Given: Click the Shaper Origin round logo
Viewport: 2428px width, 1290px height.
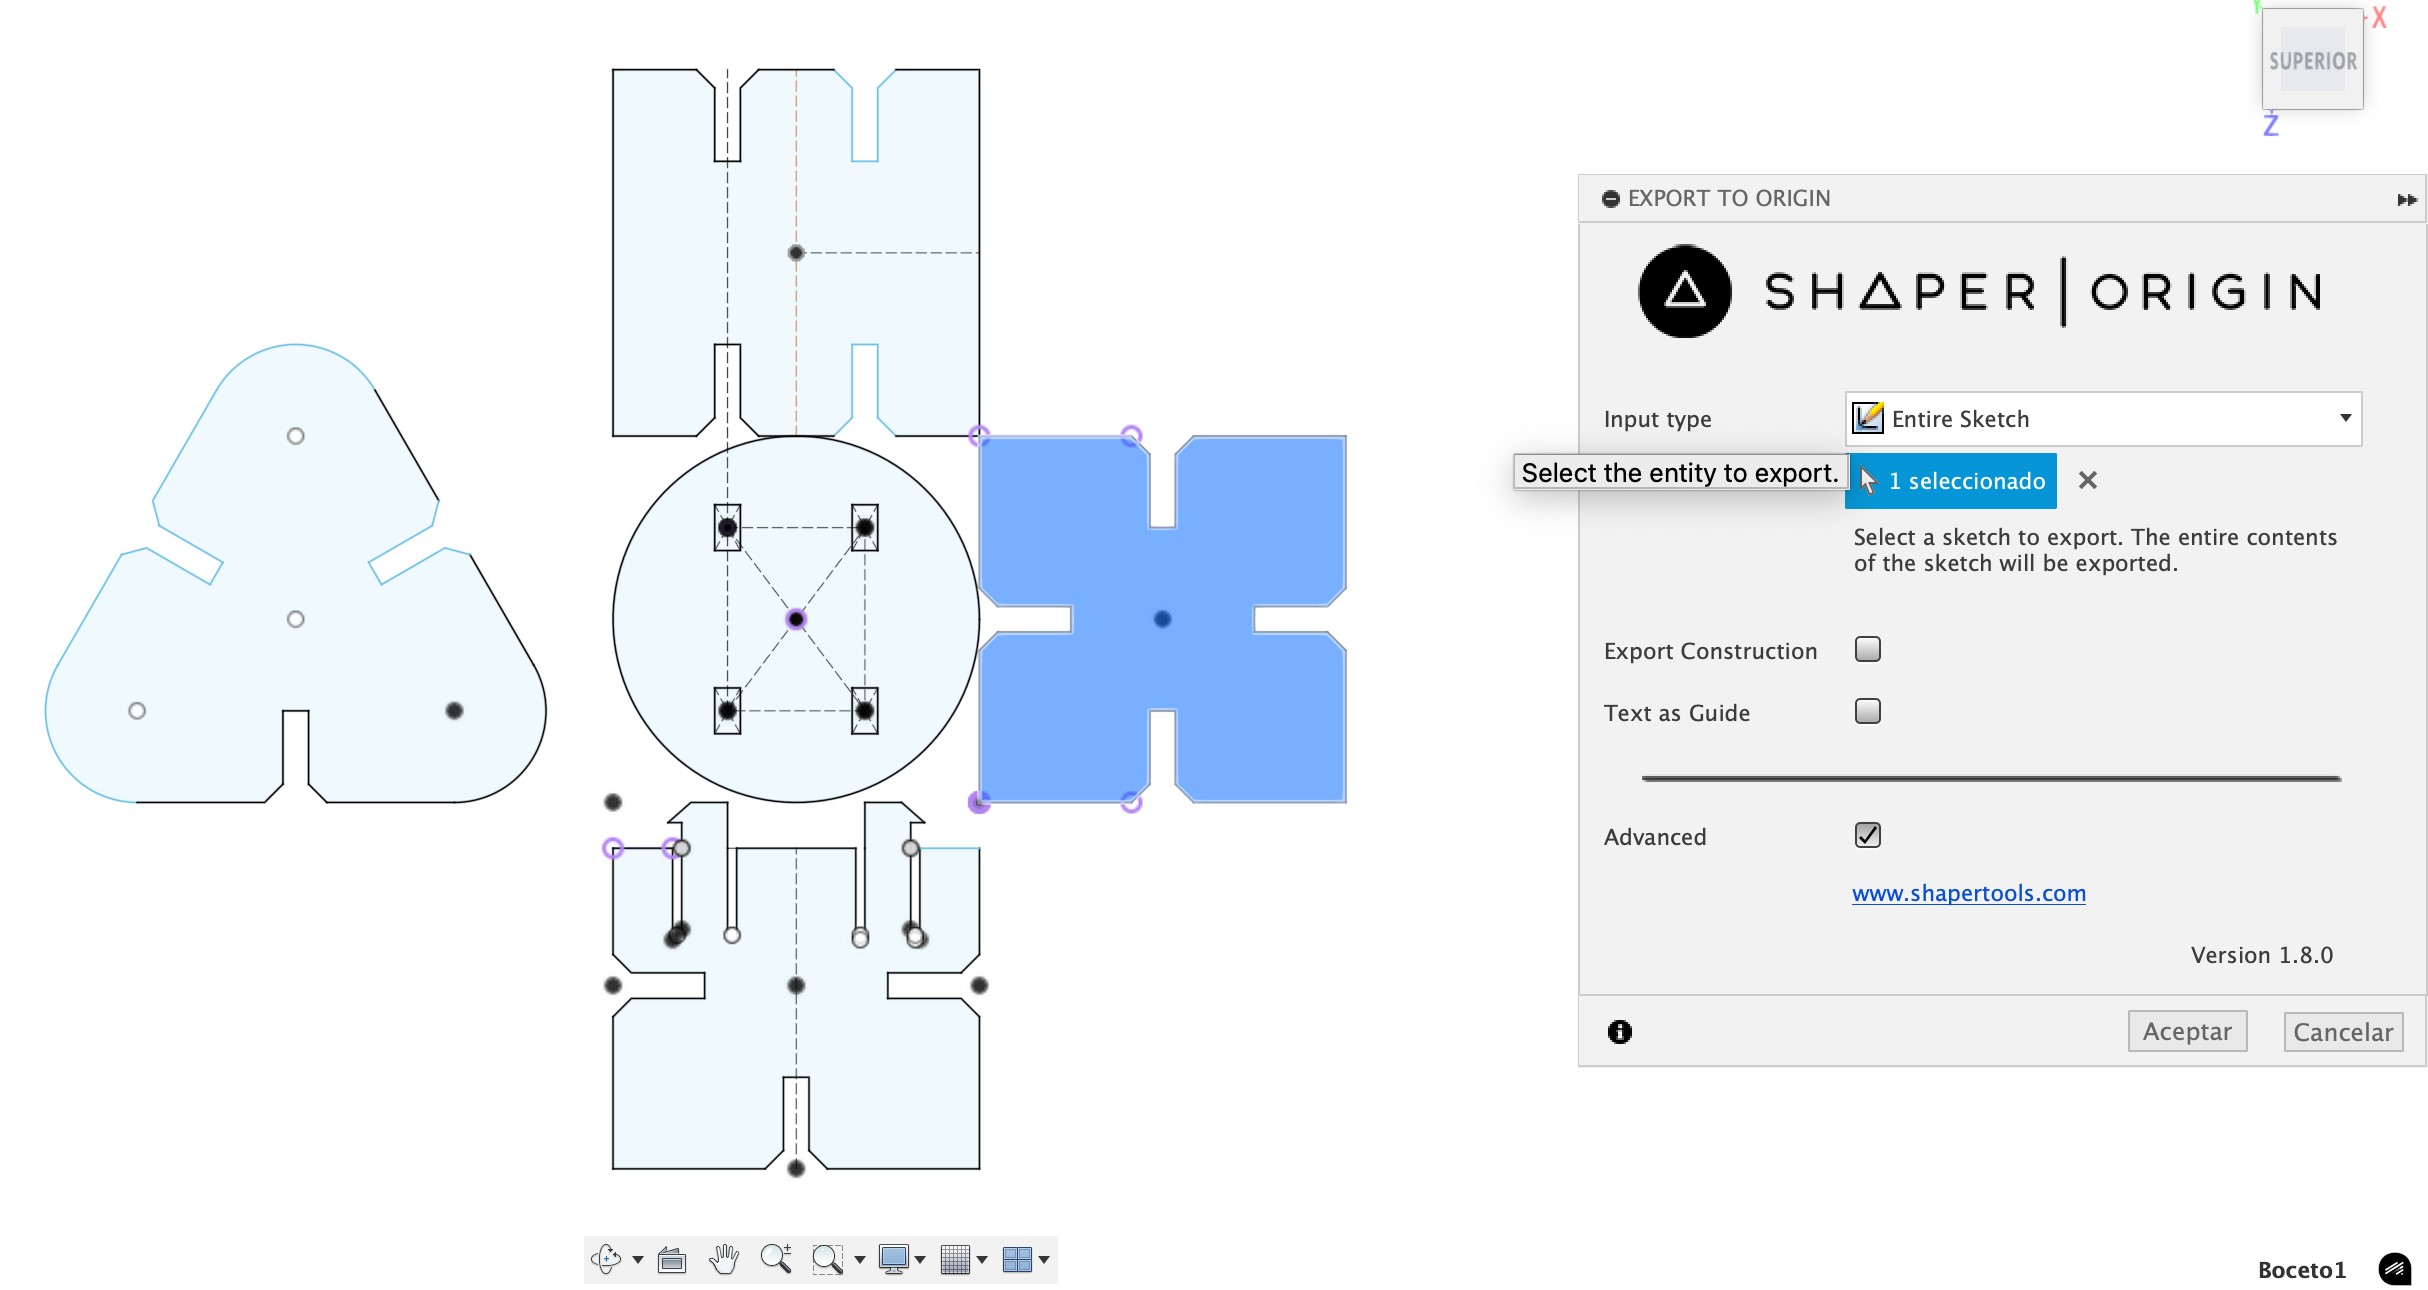Looking at the screenshot, I should pyautogui.click(x=1685, y=291).
